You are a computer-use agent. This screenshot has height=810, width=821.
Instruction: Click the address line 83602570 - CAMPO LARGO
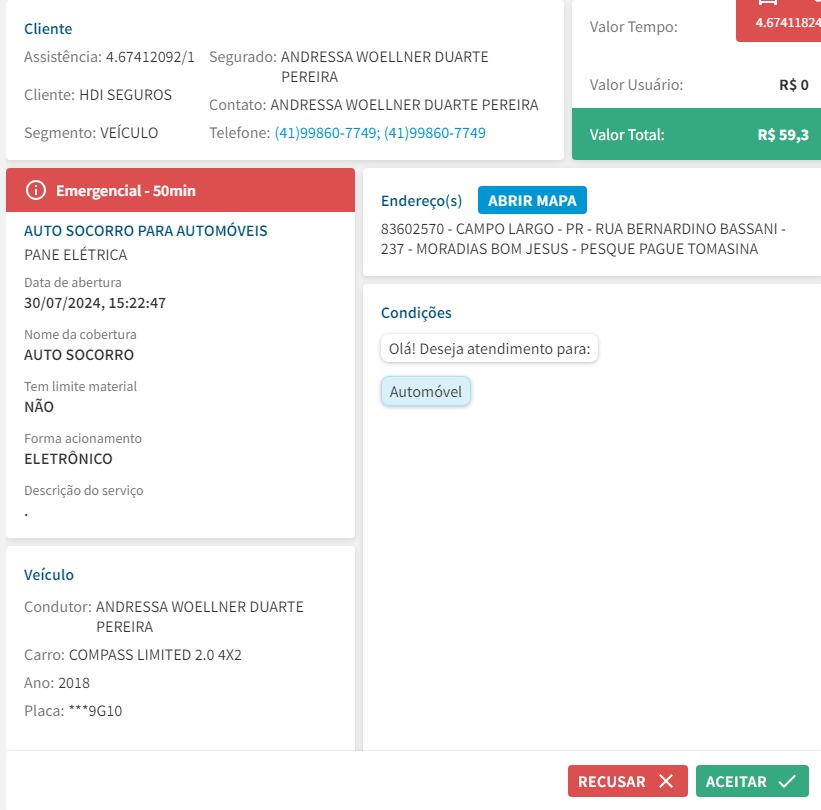click(x=583, y=229)
